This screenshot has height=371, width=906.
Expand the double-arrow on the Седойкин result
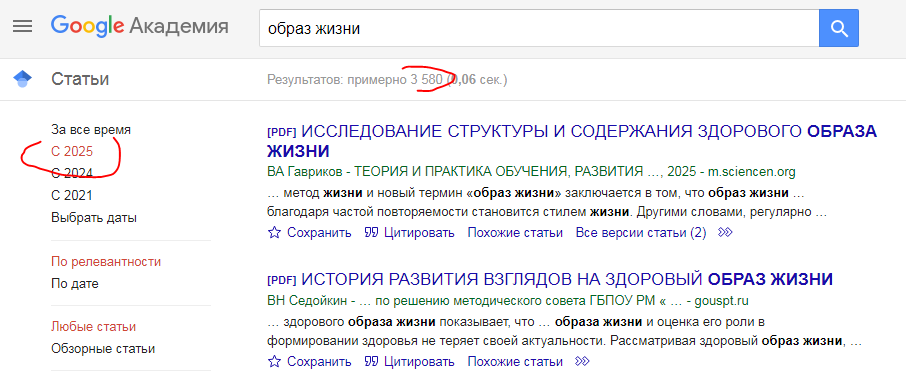click(x=582, y=362)
